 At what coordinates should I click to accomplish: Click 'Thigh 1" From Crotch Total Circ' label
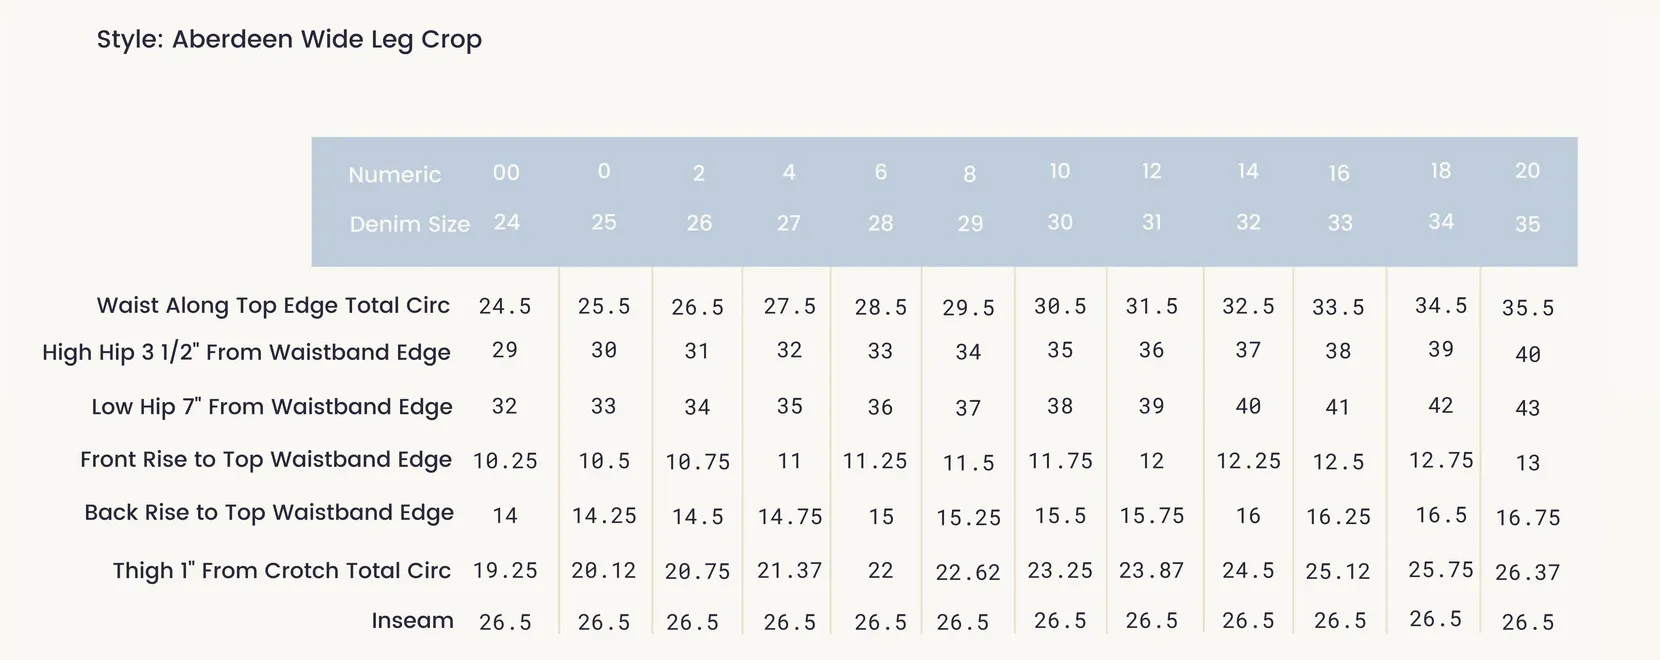tap(282, 570)
